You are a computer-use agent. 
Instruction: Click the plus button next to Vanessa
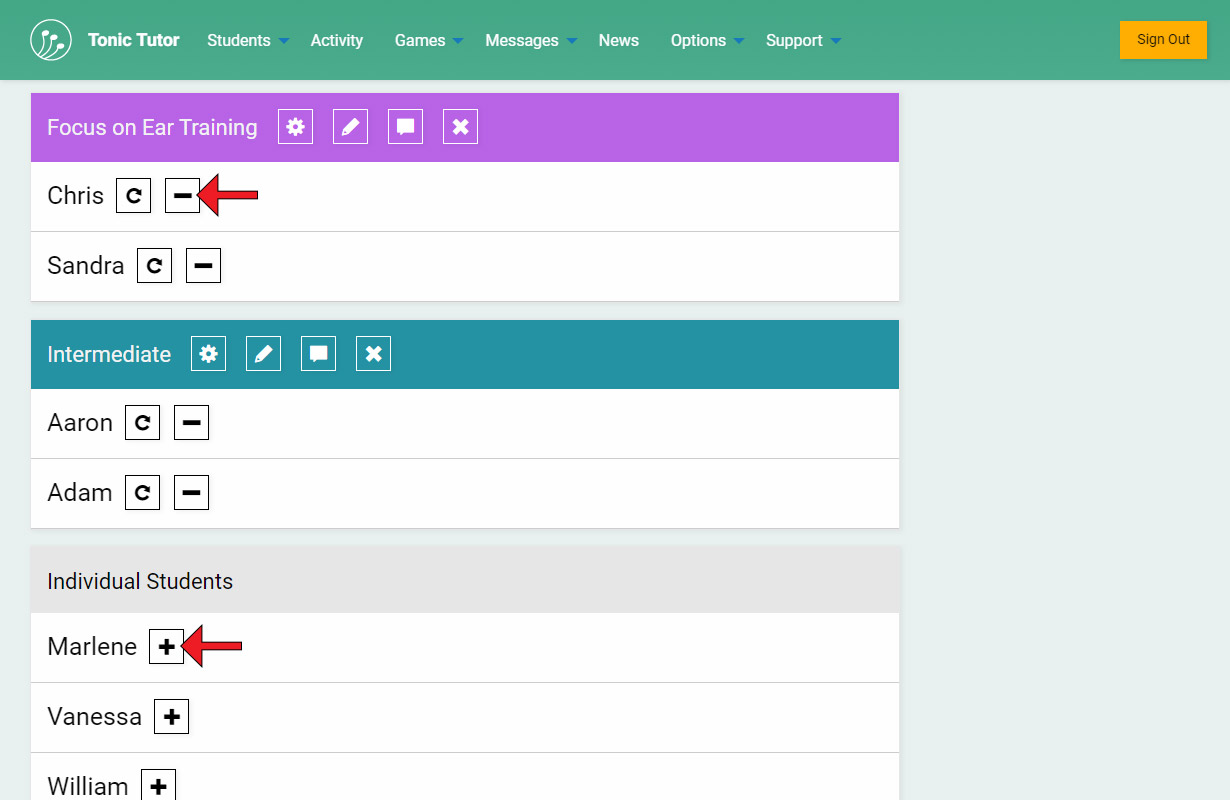pos(171,717)
